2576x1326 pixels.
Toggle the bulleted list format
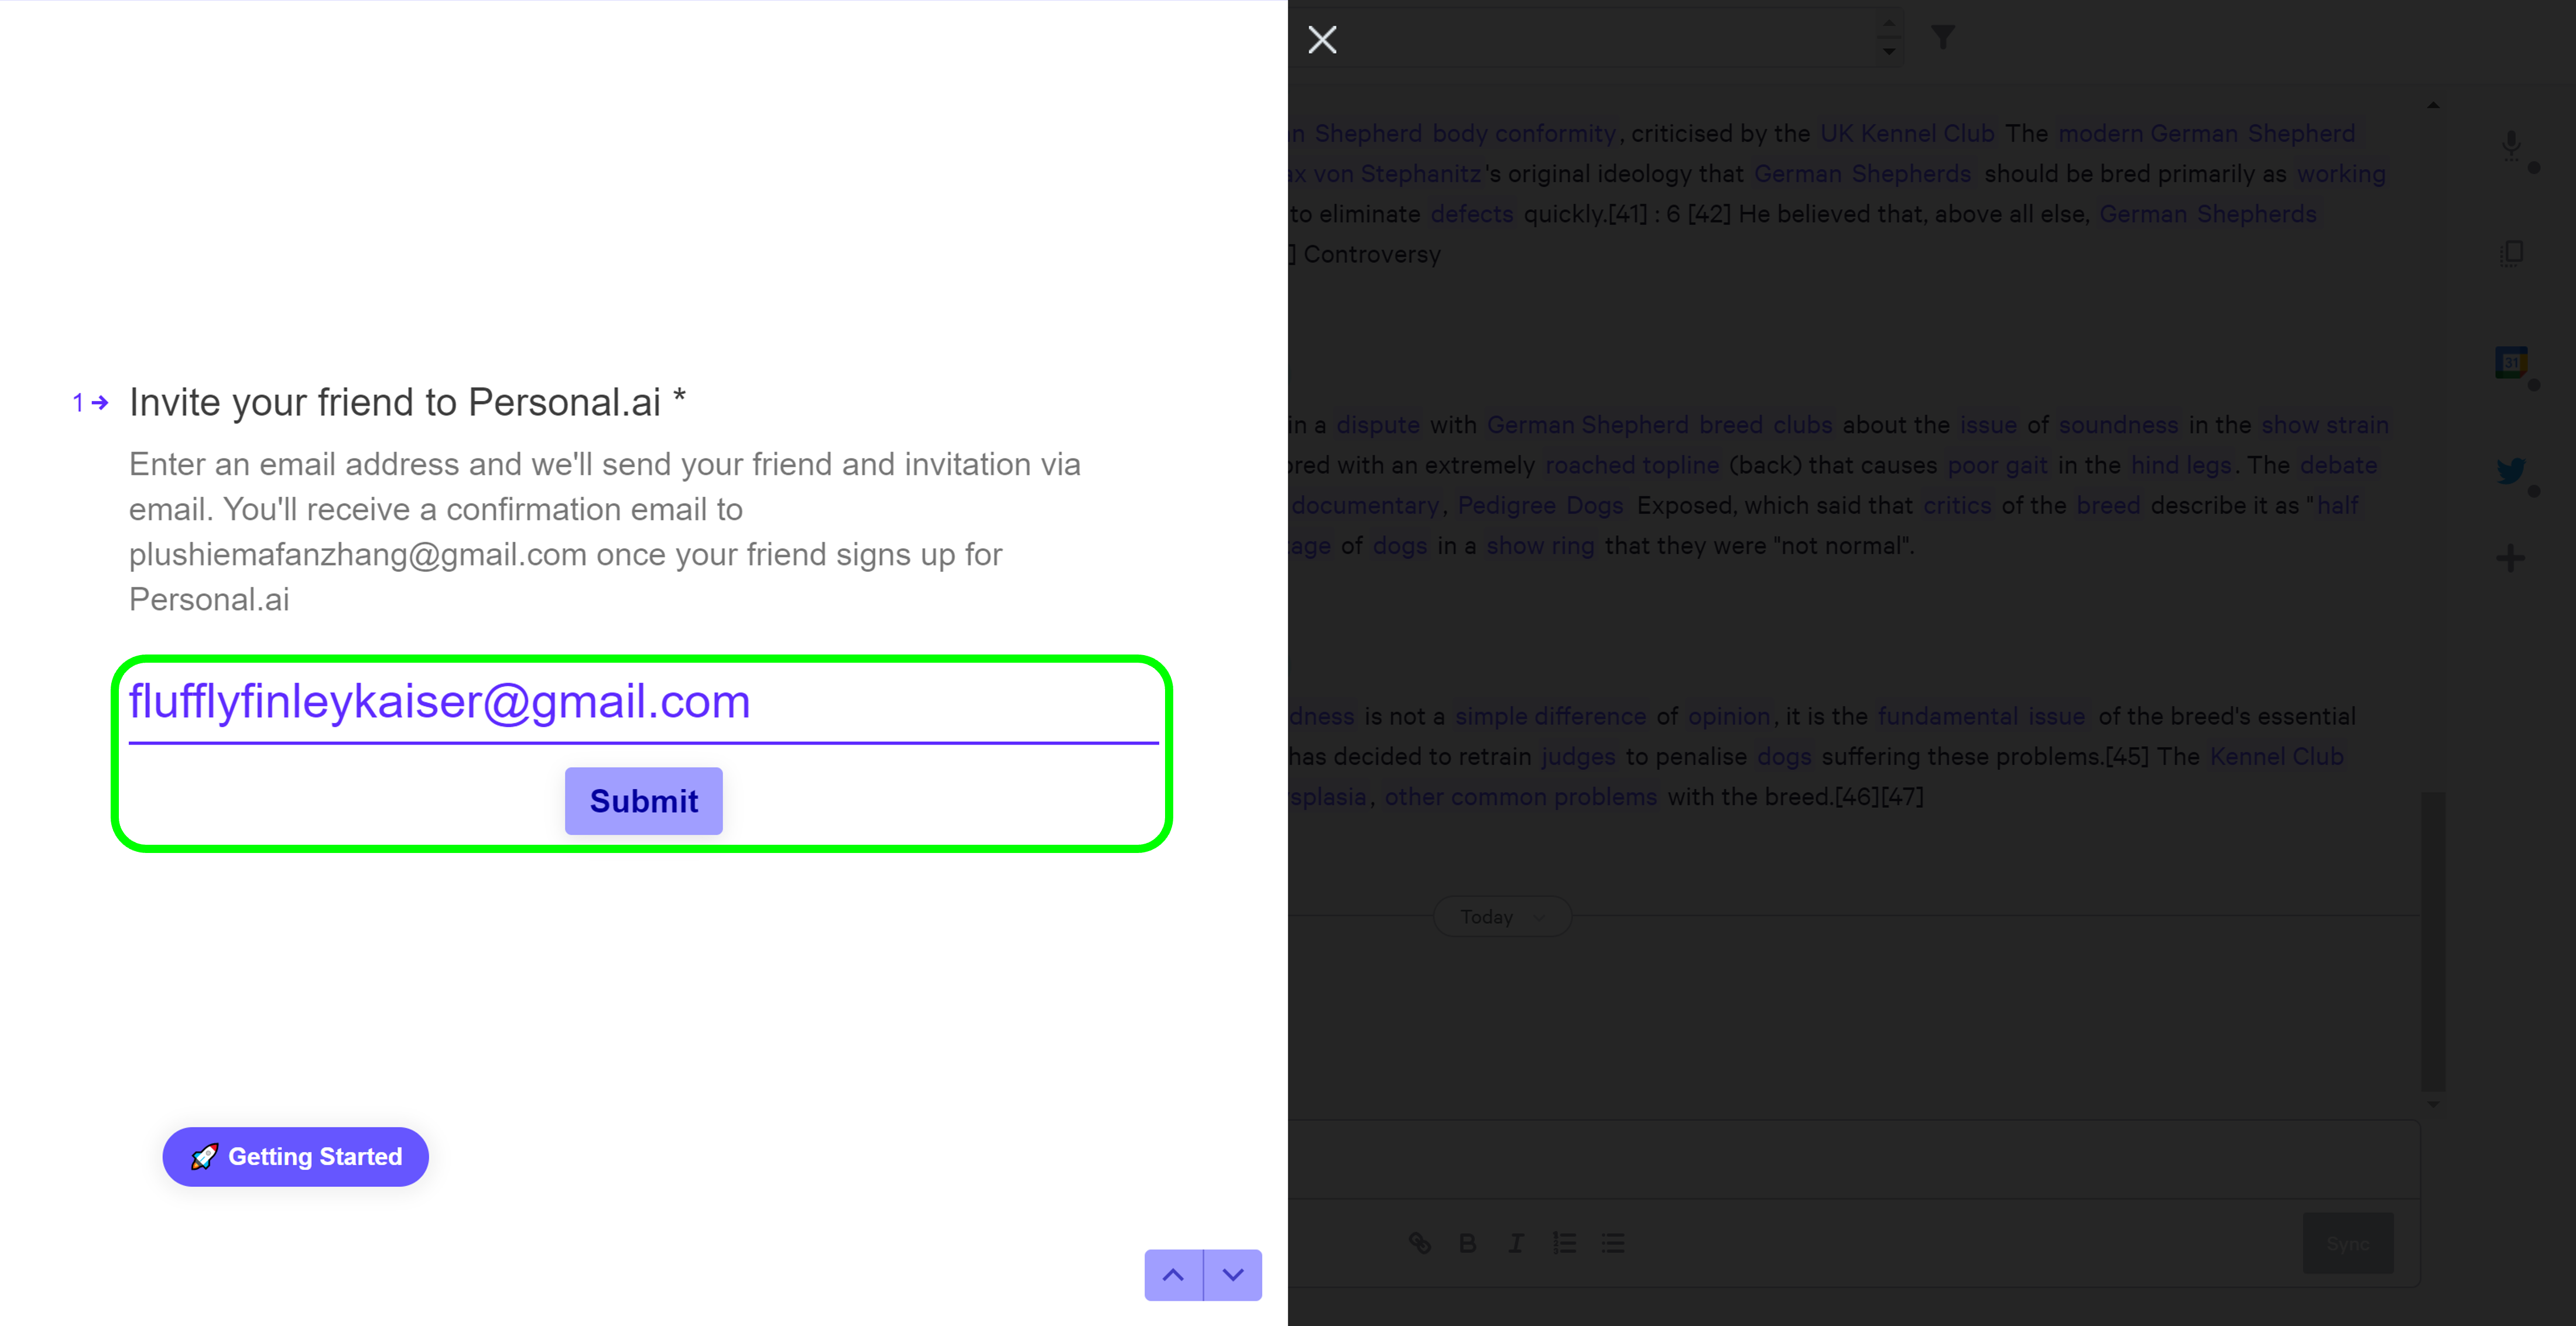point(1613,1243)
